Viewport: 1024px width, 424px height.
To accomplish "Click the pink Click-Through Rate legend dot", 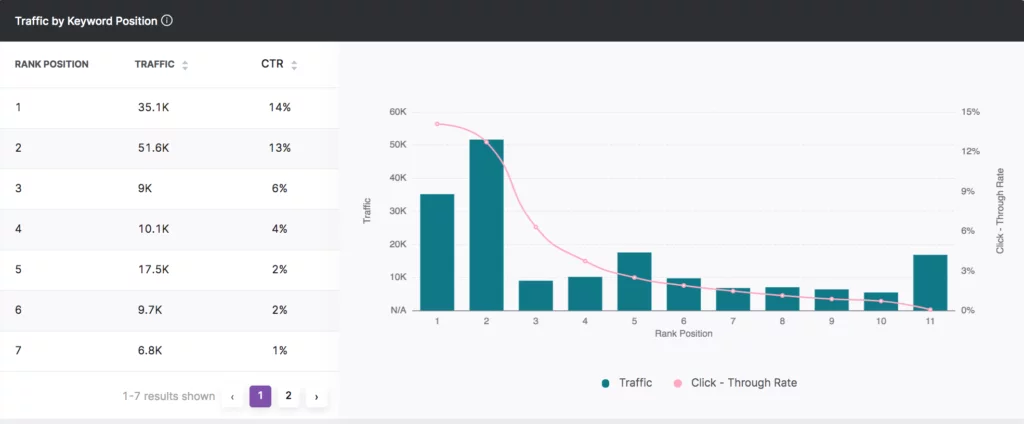I will coord(676,383).
